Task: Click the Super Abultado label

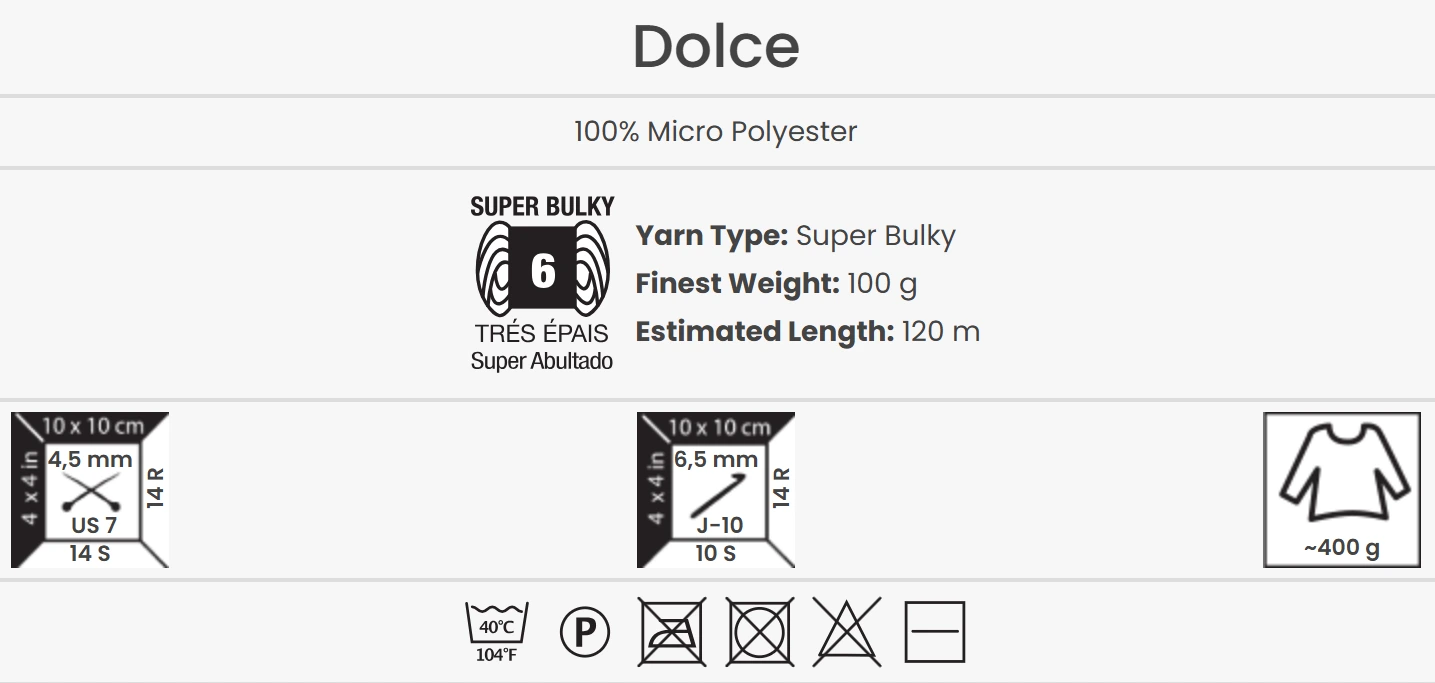Action: pos(542,361)
